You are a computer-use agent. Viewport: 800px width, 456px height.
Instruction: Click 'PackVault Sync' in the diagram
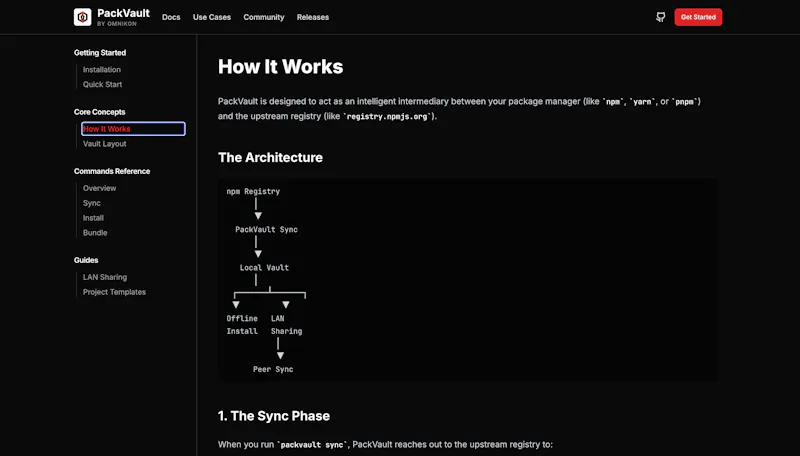click(x=266, y=230)
